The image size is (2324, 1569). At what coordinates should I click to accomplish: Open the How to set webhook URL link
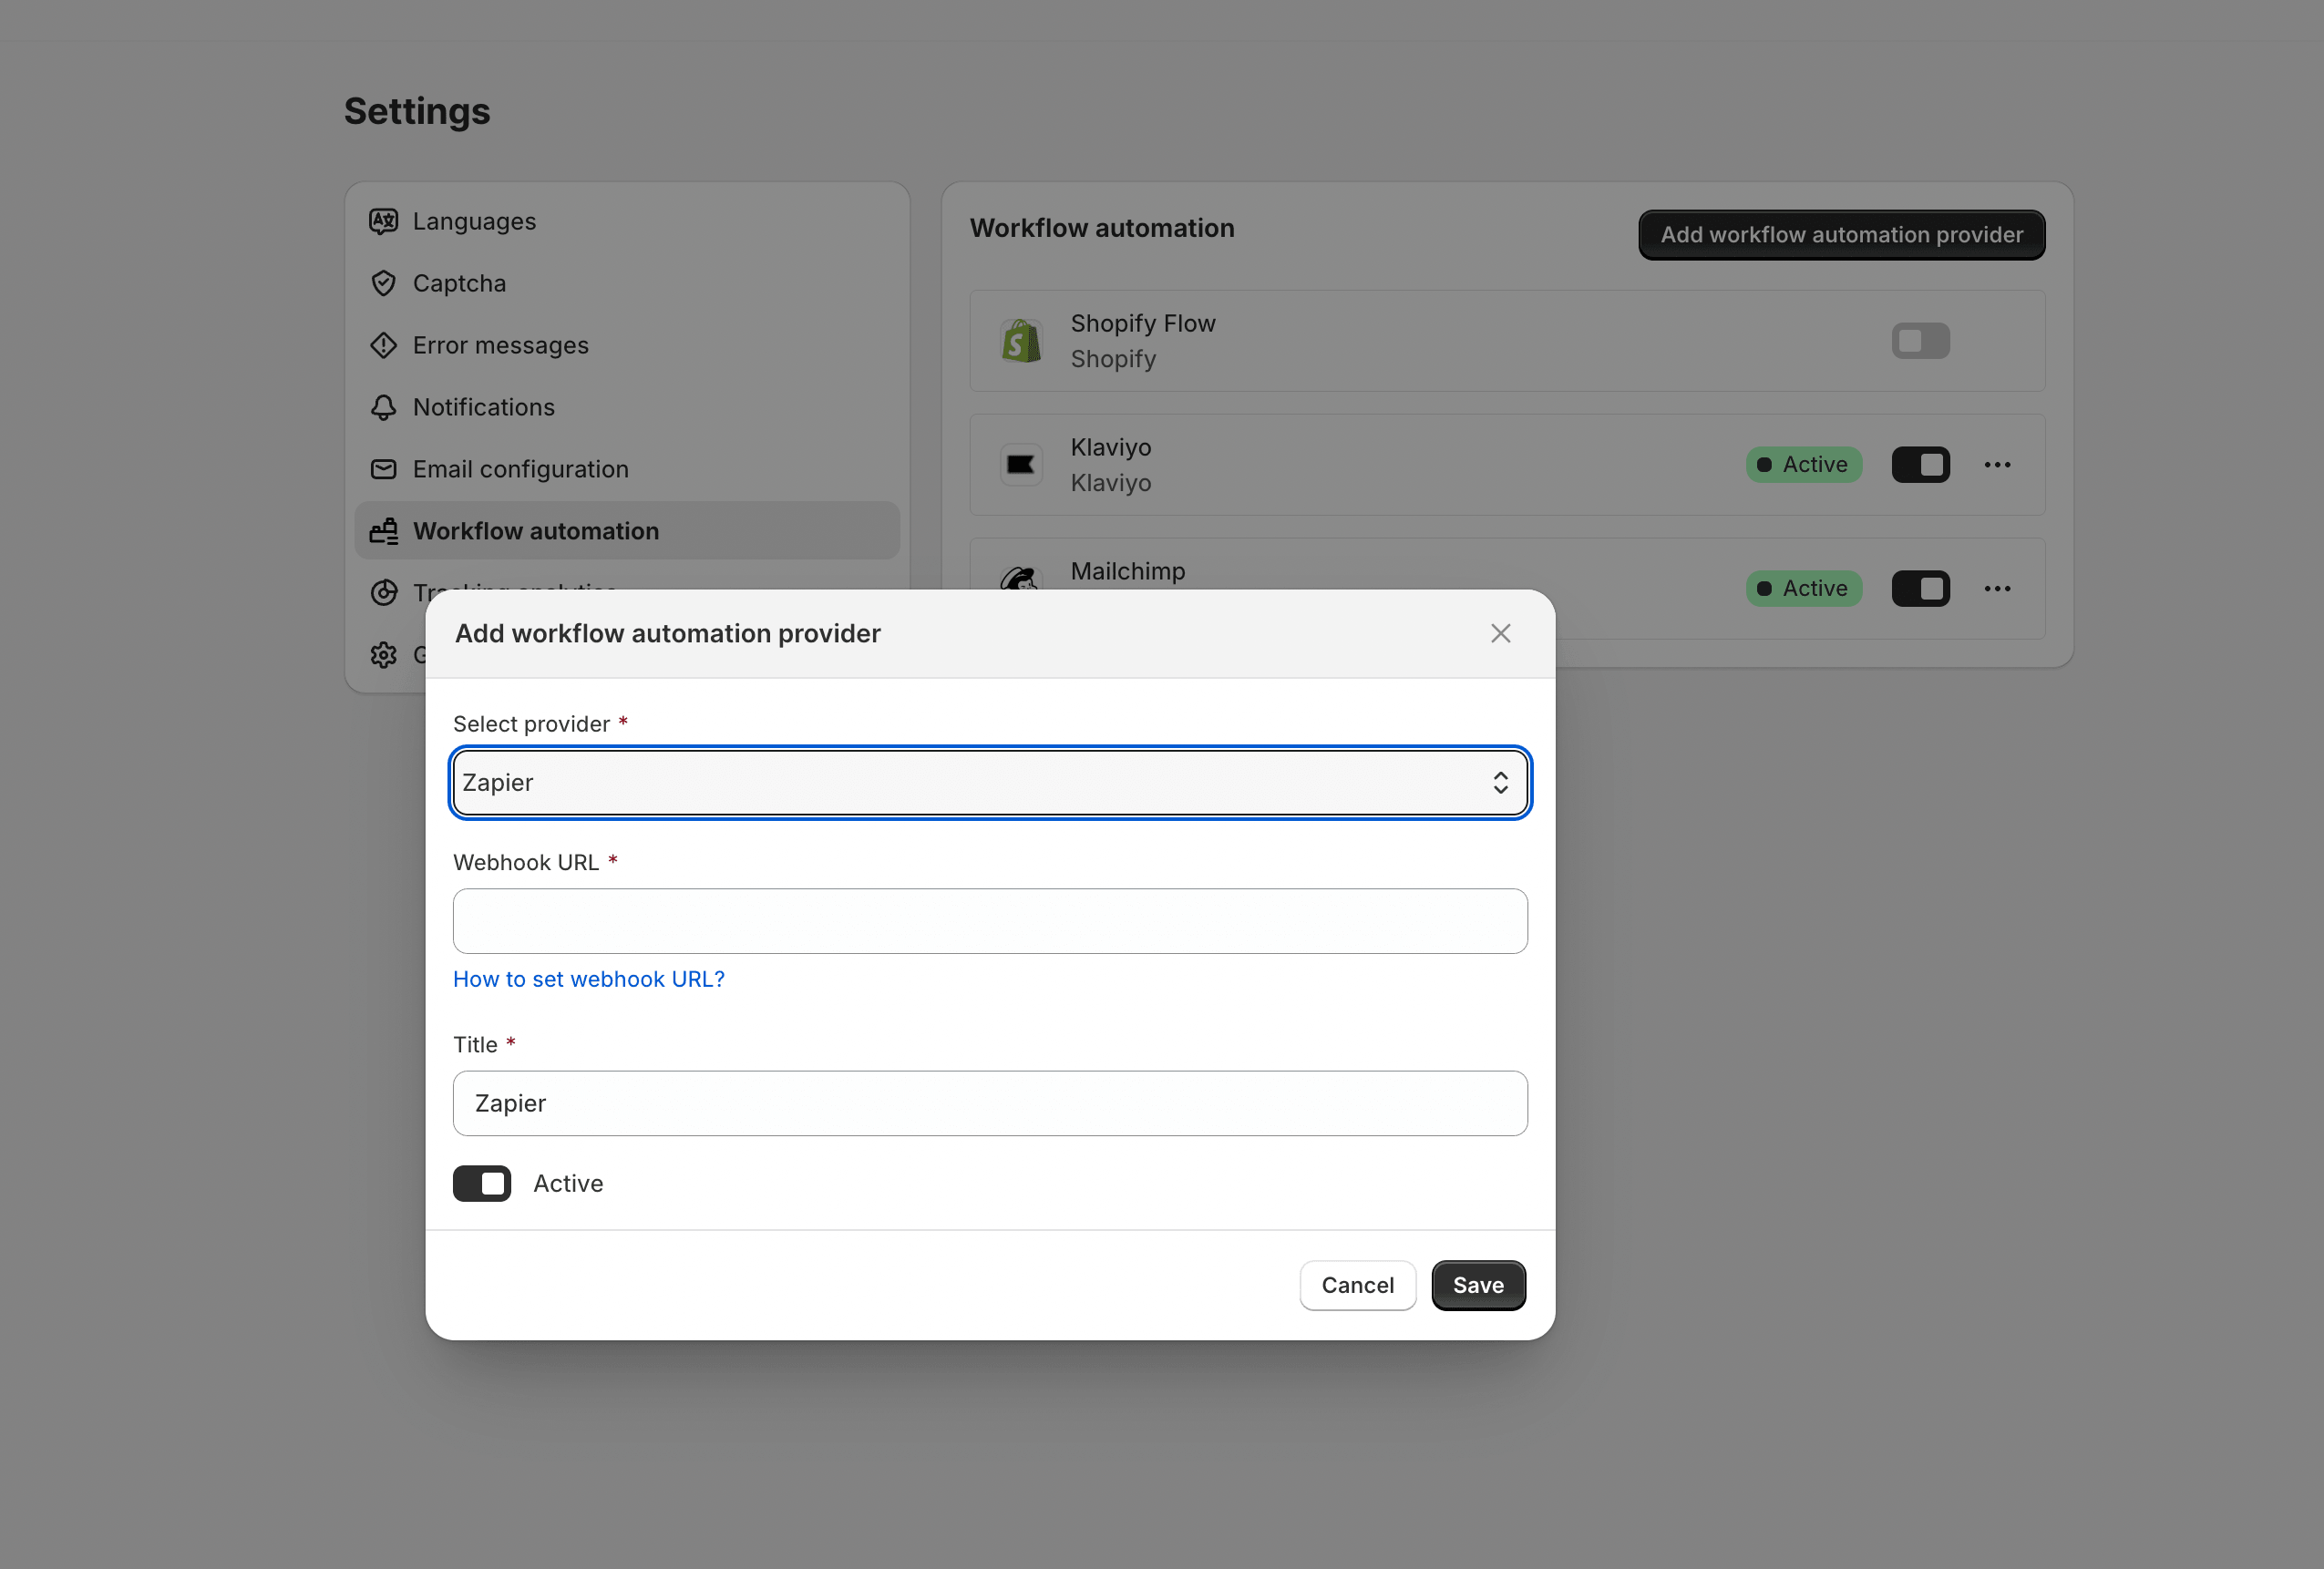tap(589, 979)
